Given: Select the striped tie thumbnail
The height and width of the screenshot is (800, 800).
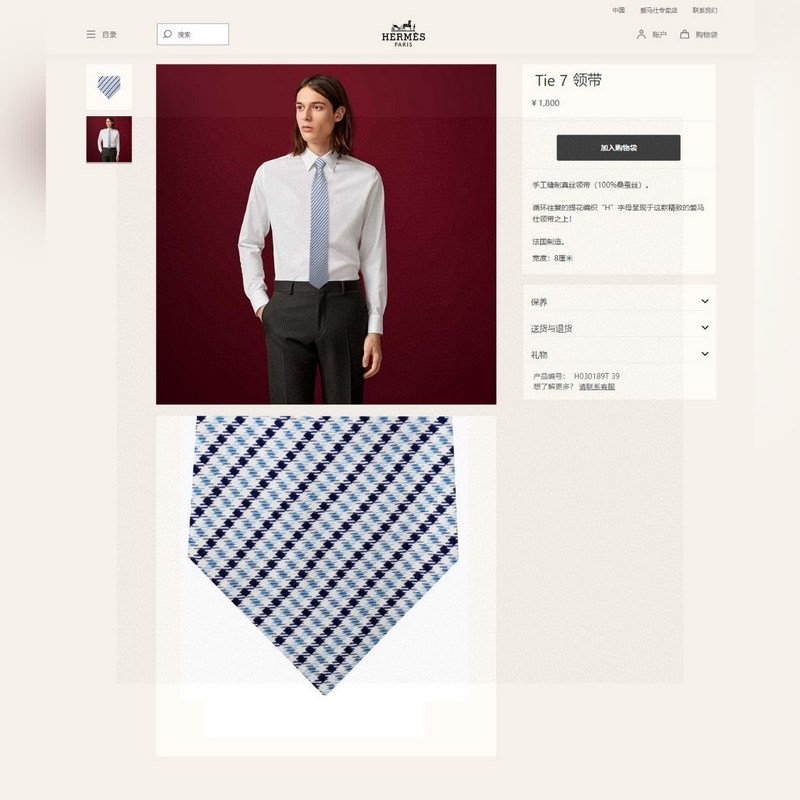Looking at the screenshot, I should (109, 87).
